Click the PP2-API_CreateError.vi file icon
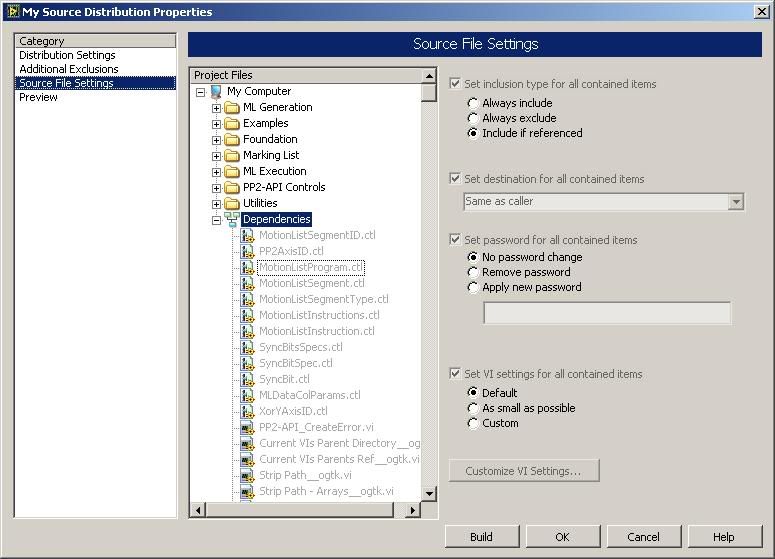Screen dimensions: 775x559 247,427
